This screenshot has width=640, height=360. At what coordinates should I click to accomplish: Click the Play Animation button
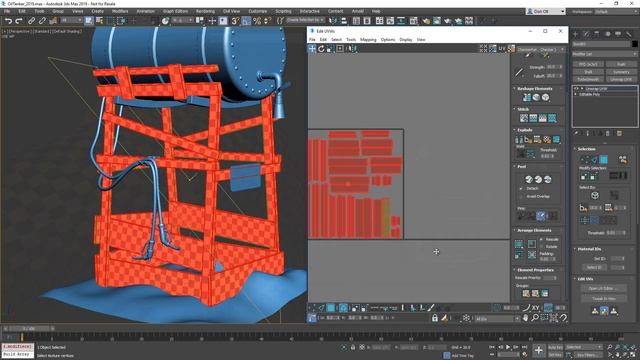pyautogui.click(x=508, y=347)
